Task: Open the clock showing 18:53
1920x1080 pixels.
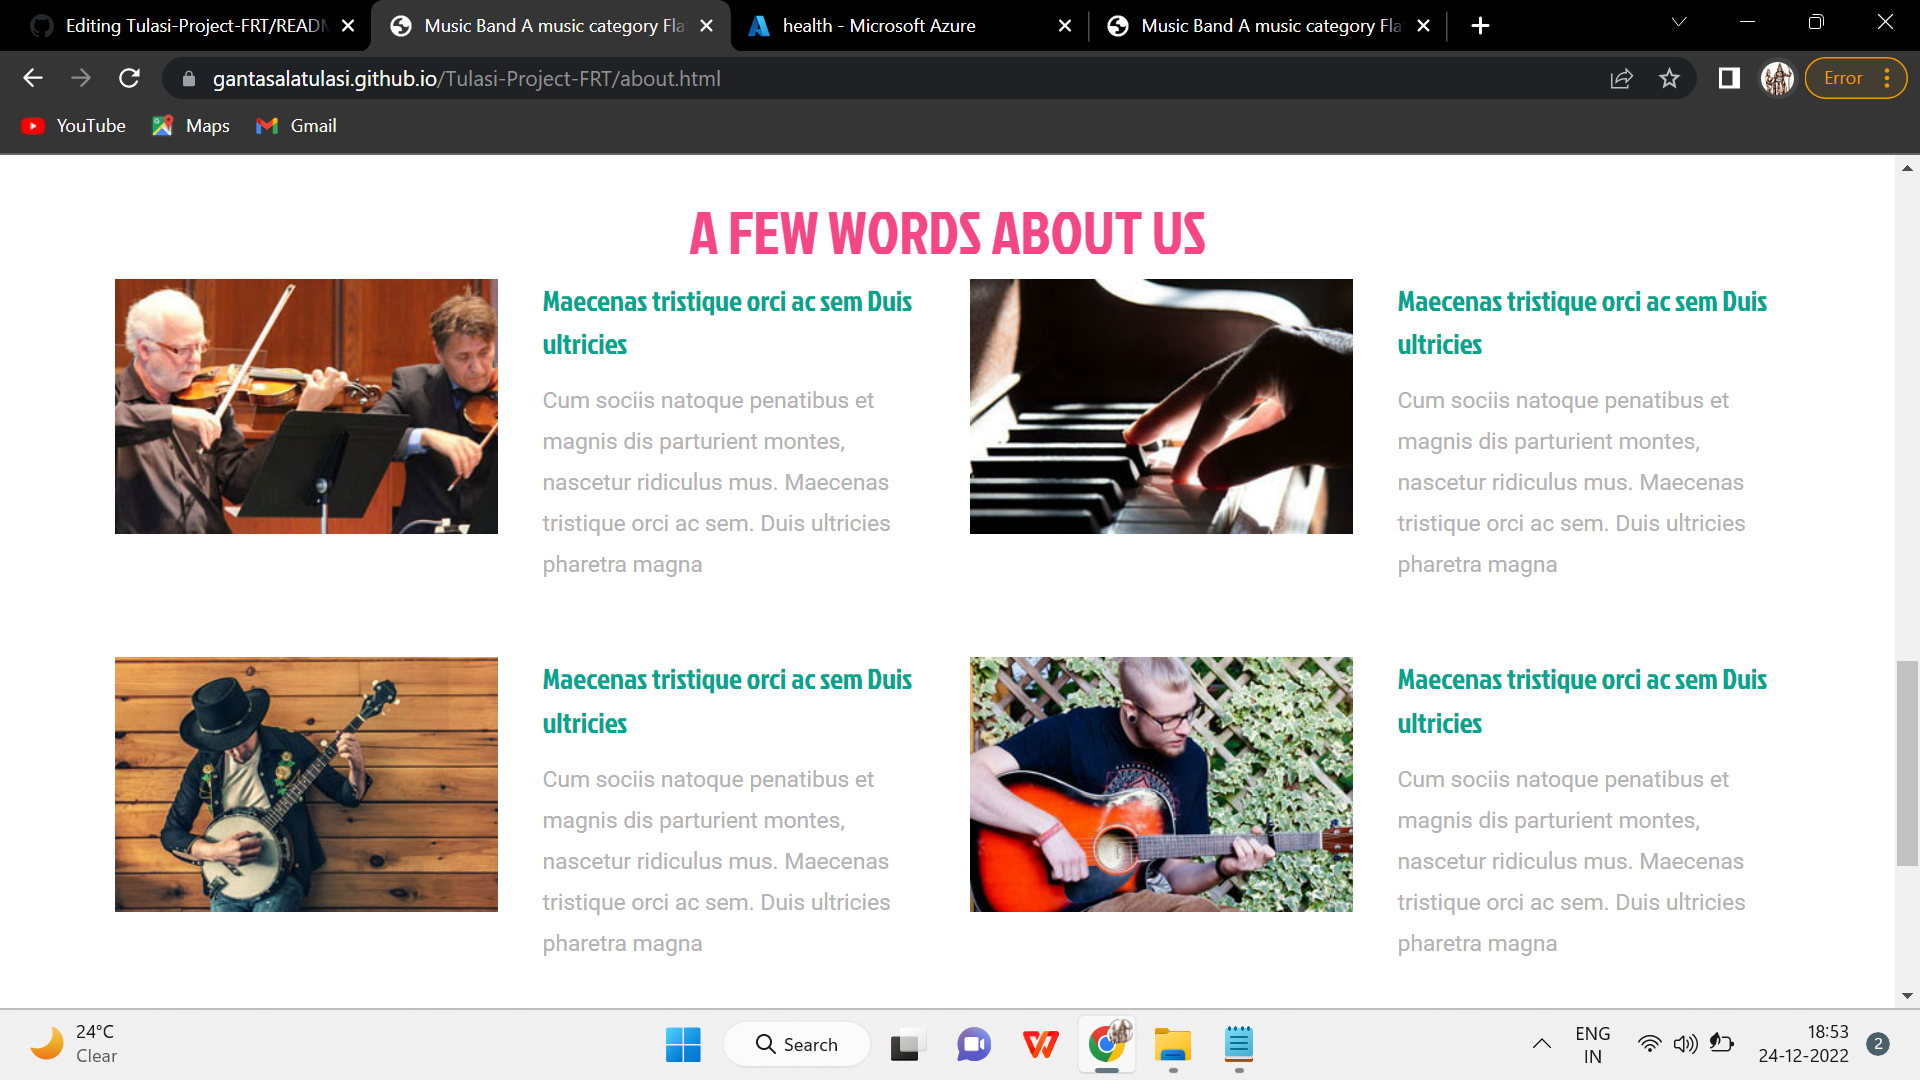Action: (x=1803, y=1045)
